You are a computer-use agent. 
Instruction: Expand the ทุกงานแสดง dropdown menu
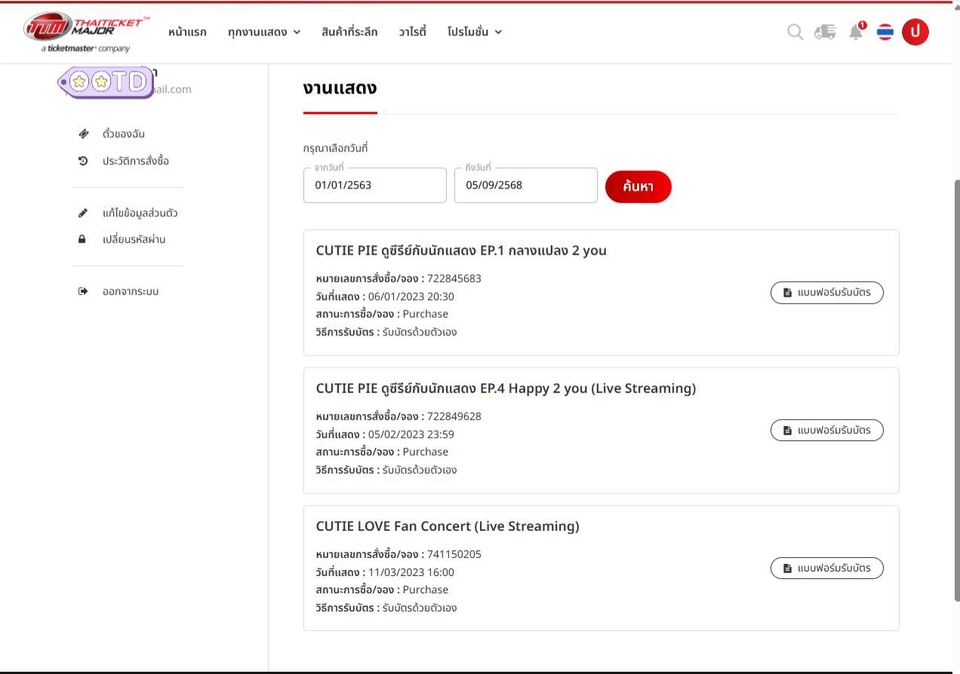pos(264,32)
